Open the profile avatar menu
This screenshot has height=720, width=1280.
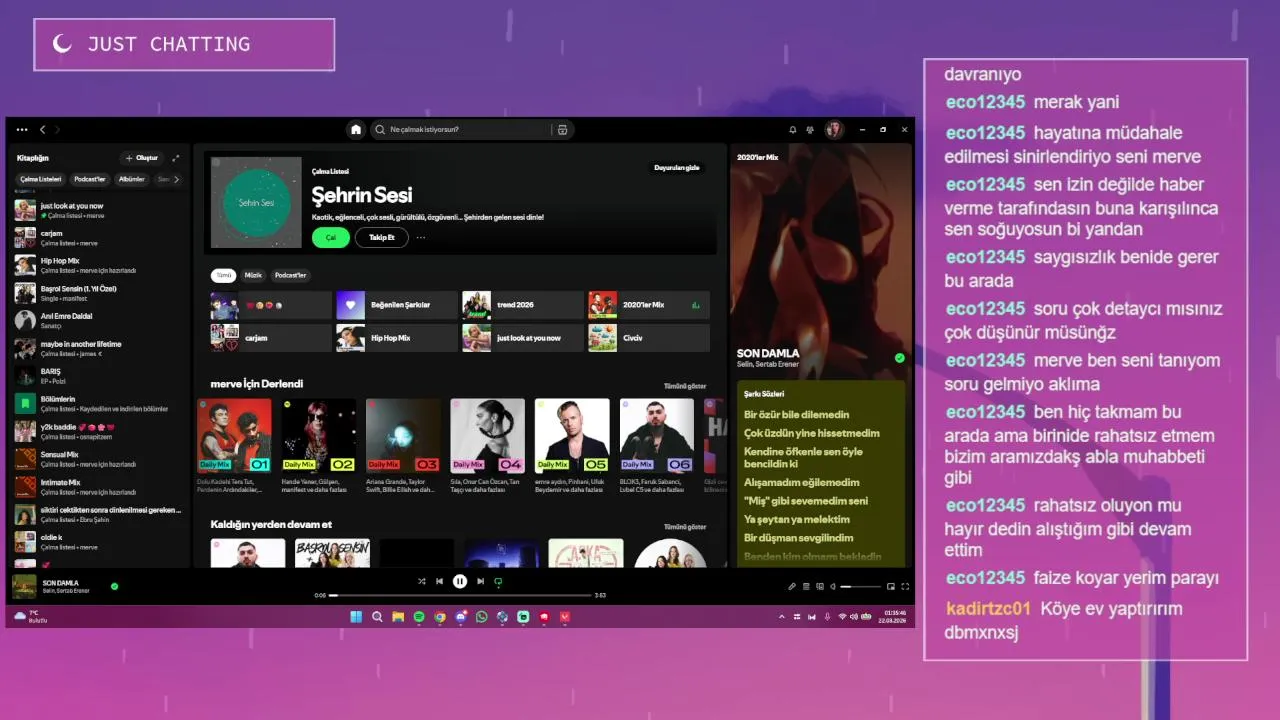pos(834,130)
